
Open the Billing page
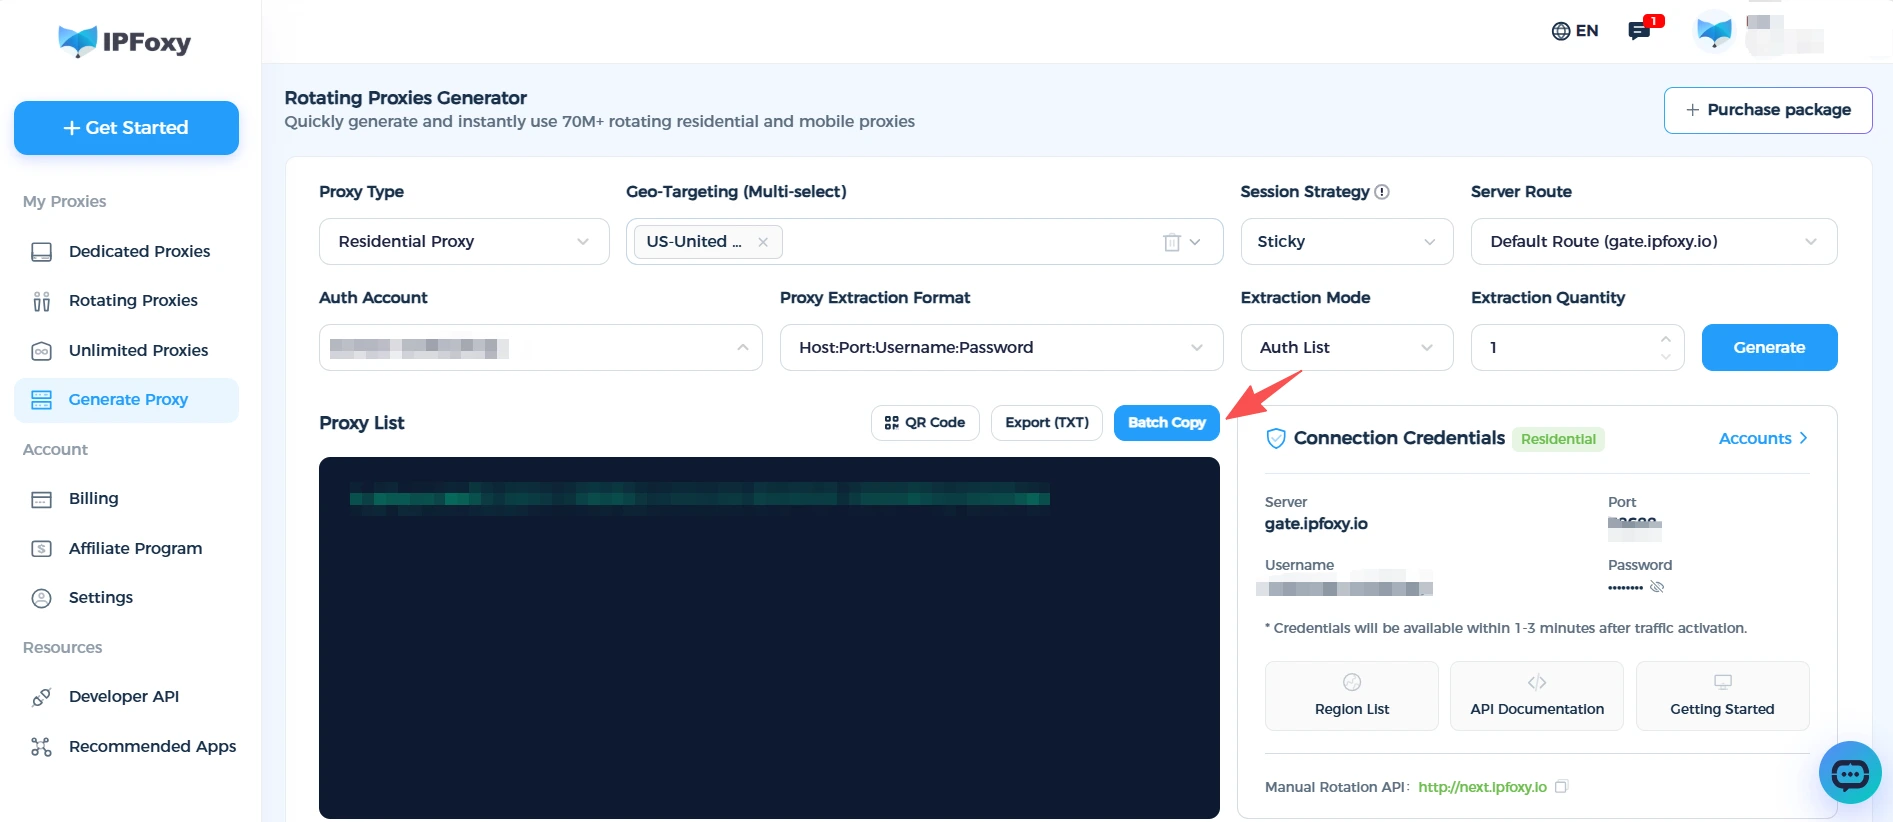pos(126,498)
